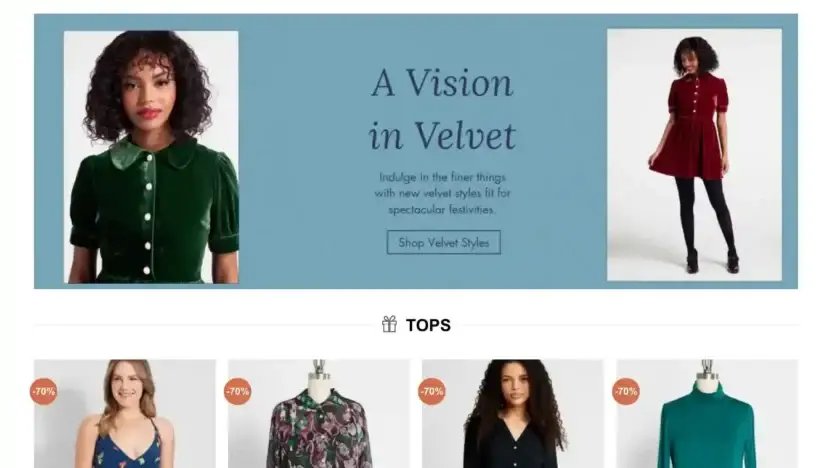Open the red velvet dress image
The width and height of the screenshot is (832, 468).
(694, 155)
